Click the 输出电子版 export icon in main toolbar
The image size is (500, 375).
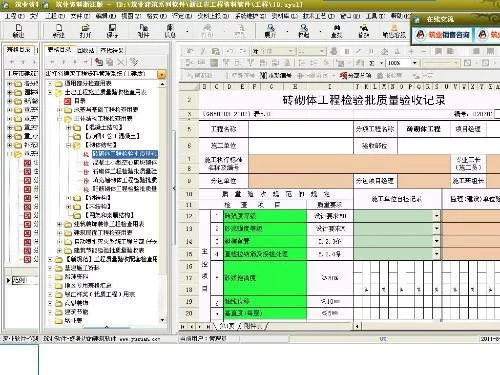(x=394, y=30)
